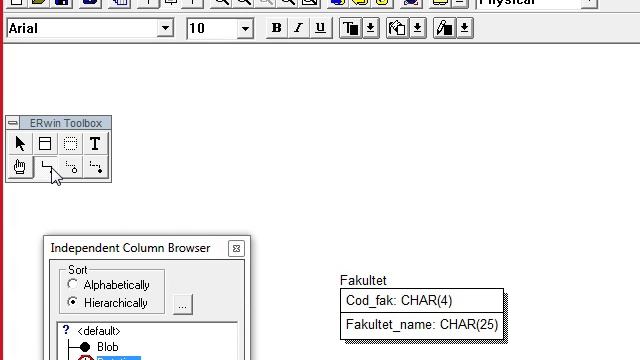Open the line color dropdown arrow
The width and height of the screenshot is (640, 360).
pyautogui.click(x=464, y=28)
